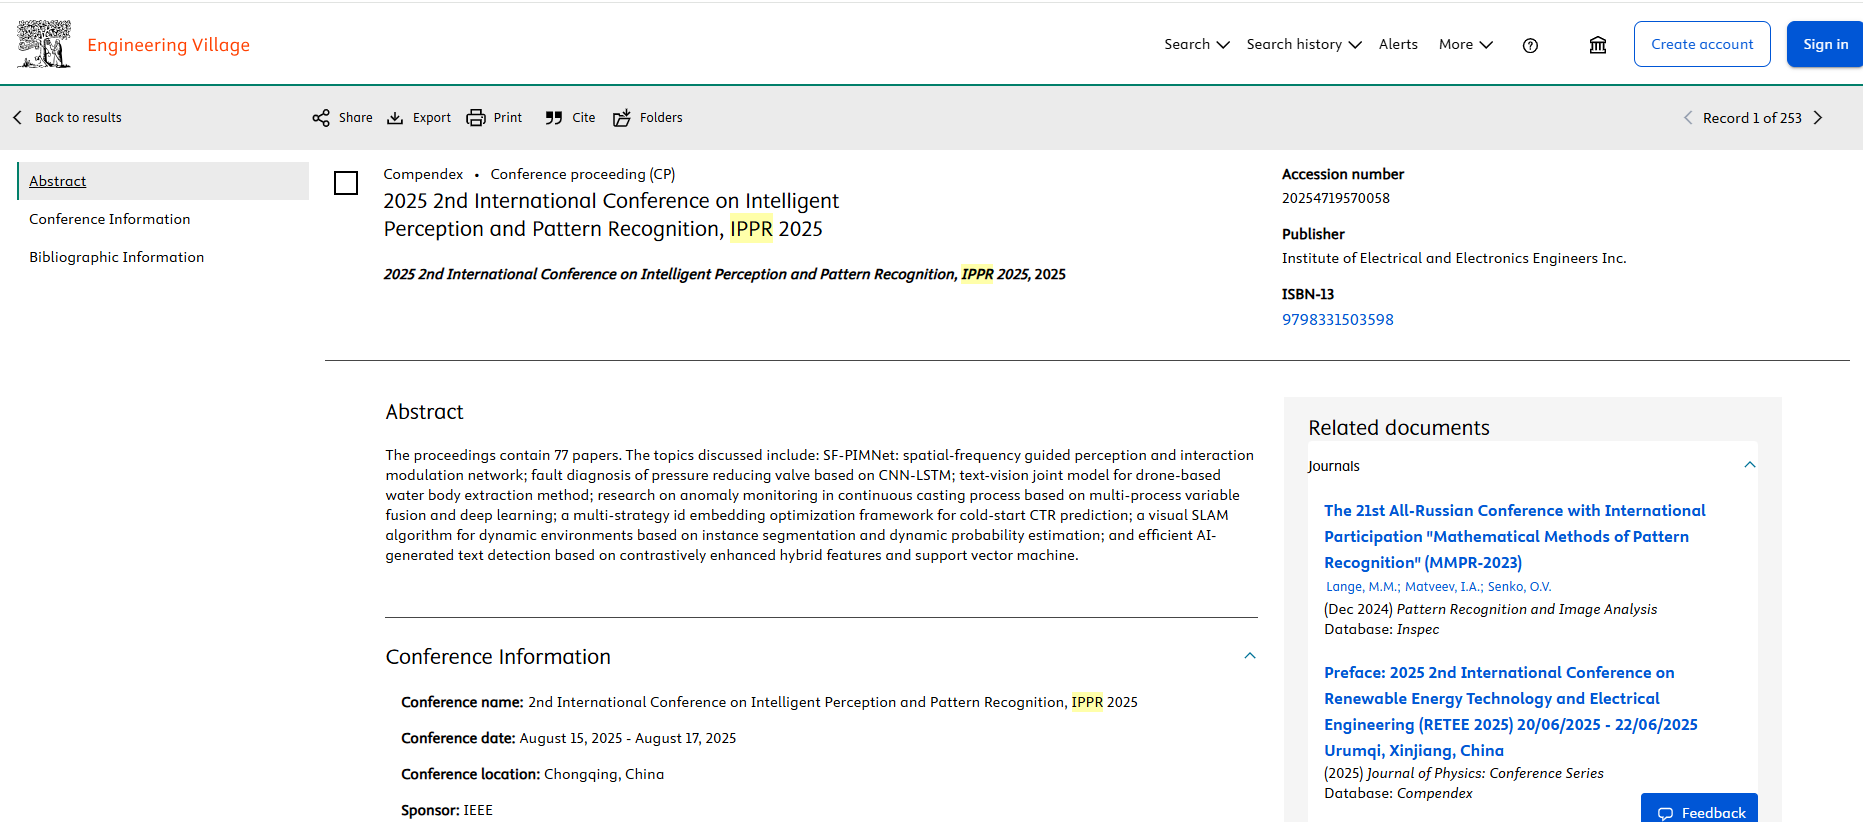This screenshot has width=1863, height=822.
Task: Go to previous record arrow
Action: 1688,118
